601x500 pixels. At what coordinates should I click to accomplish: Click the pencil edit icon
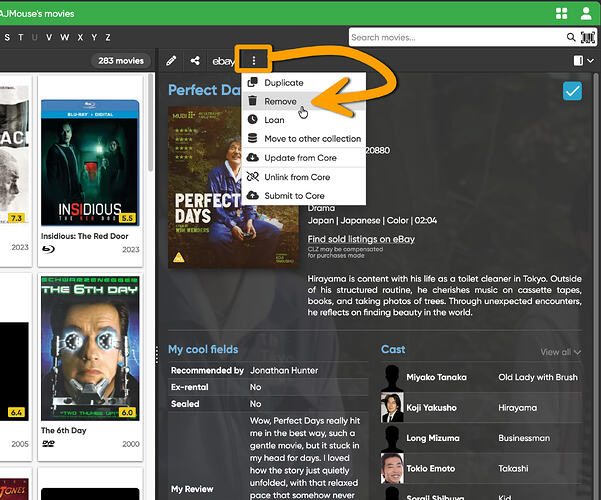[171, 61]
